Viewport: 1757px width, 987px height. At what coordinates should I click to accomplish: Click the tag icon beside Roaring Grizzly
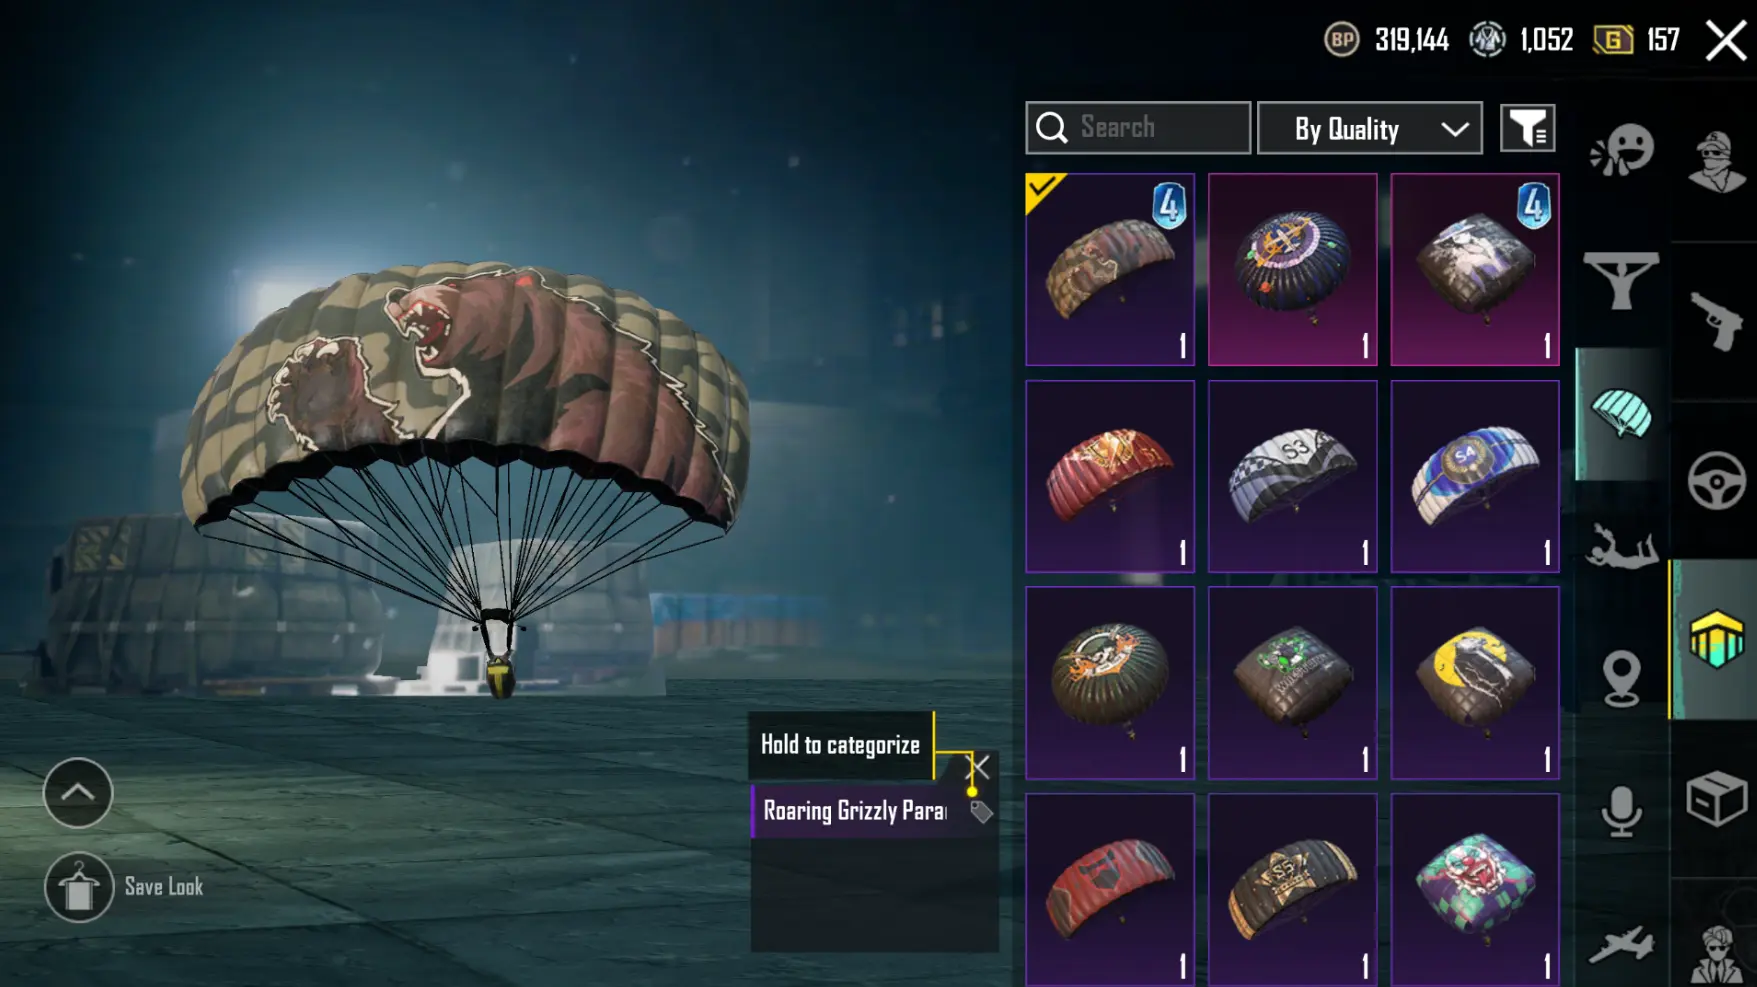981,812
